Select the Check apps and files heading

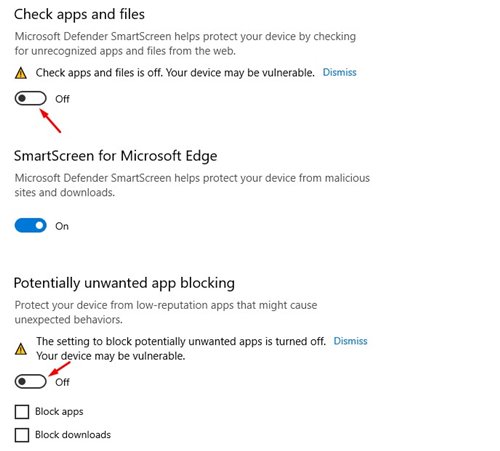point(79,15)
